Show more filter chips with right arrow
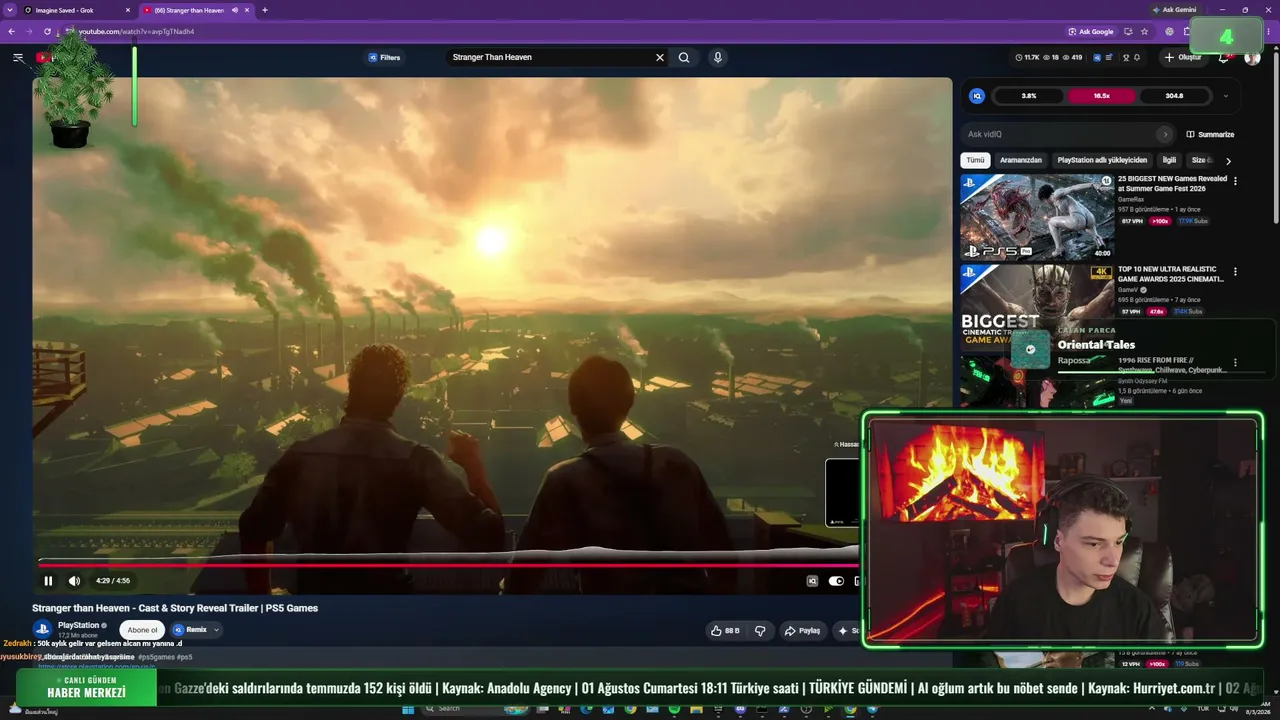This screenshot has height=720, width=1280. (1228, 161)
